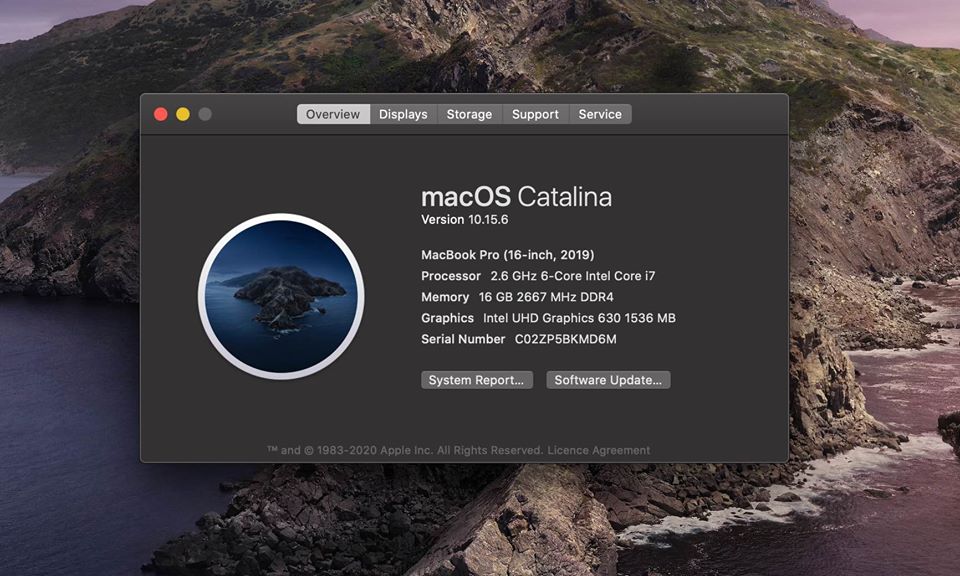Select the macOS Catalina heading
Screen dimensions: 960x576
coord(517,196)
